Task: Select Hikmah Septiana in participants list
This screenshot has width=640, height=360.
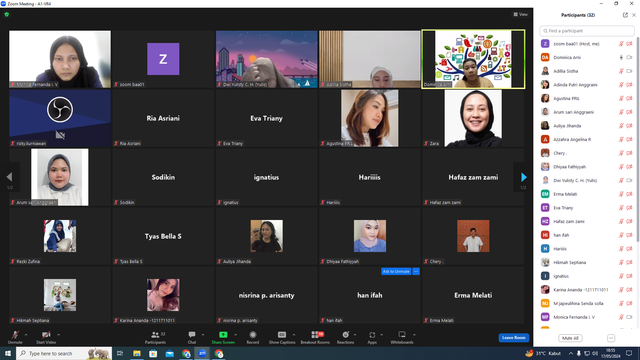Action: pyautogui.click(x=587, y=262)
